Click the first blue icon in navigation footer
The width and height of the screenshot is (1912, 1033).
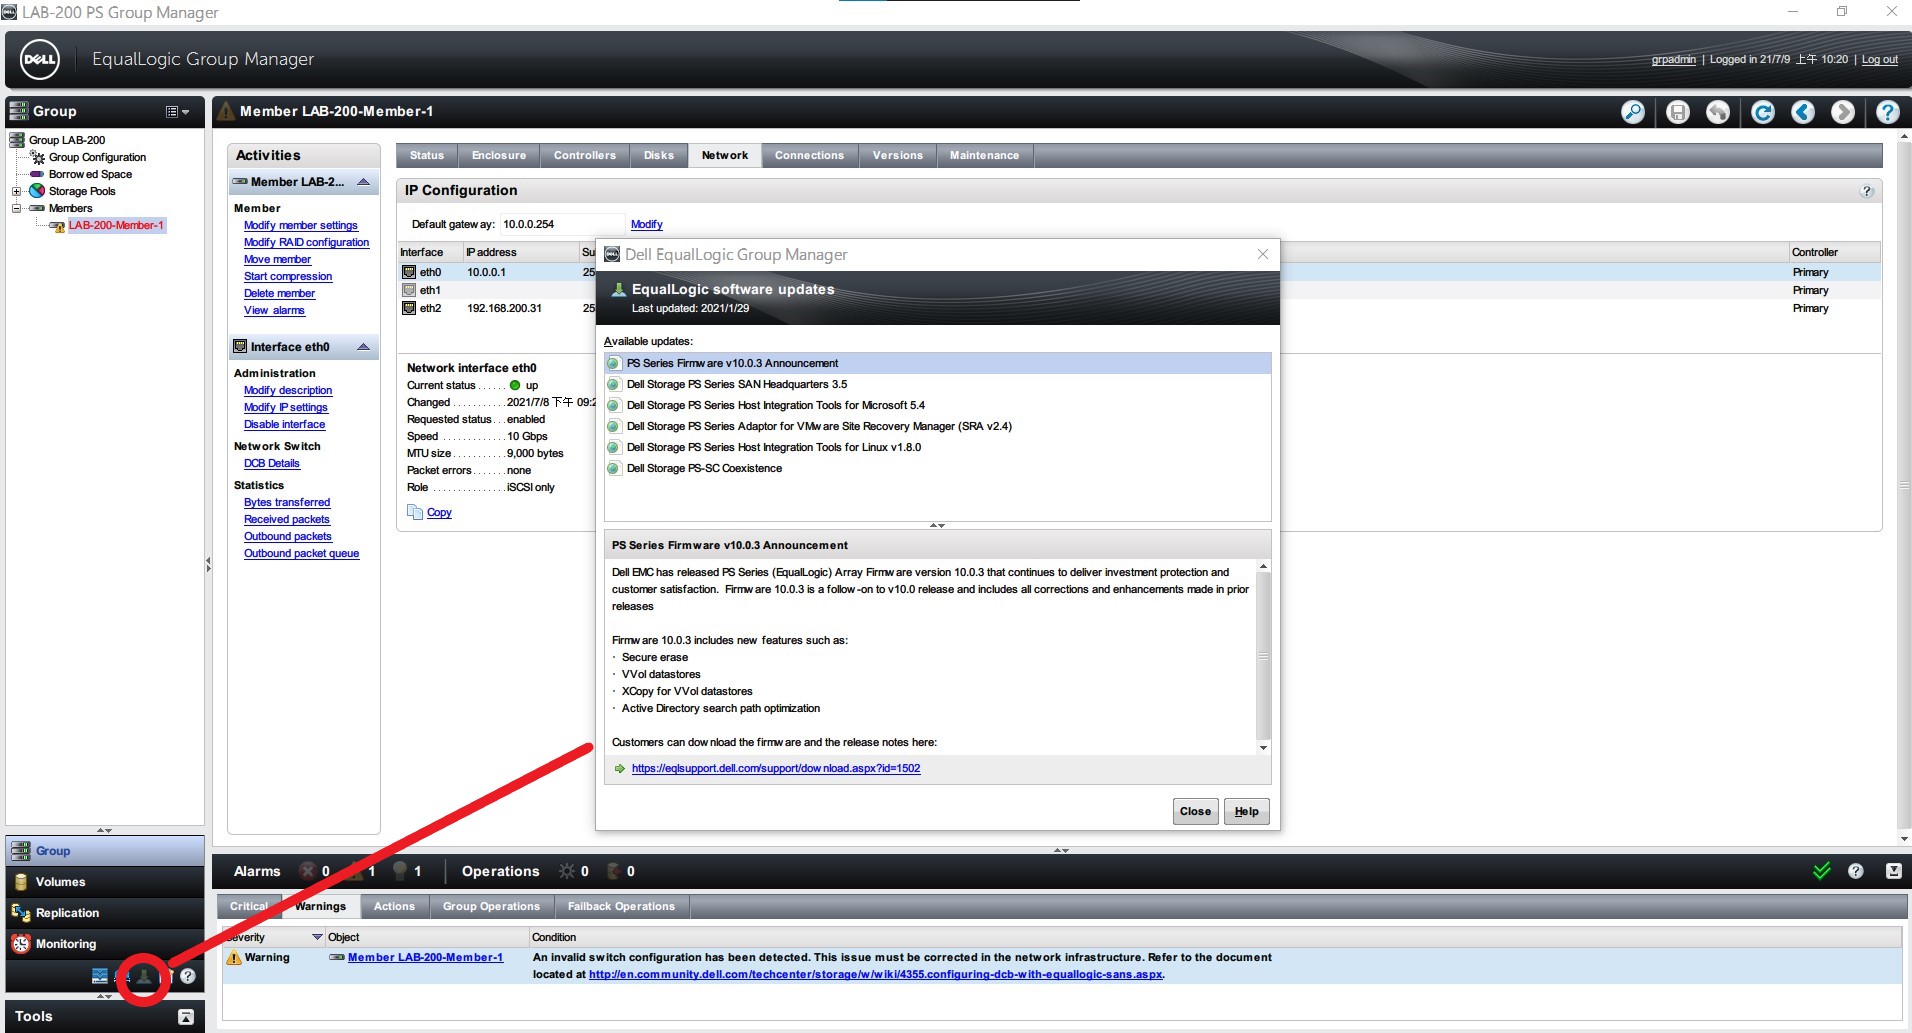point(100,976)
